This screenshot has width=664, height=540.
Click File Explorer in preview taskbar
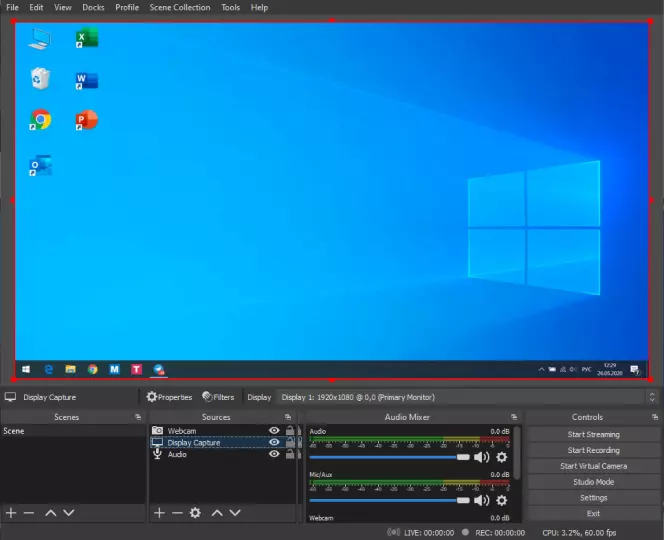[x=70, y=369]
